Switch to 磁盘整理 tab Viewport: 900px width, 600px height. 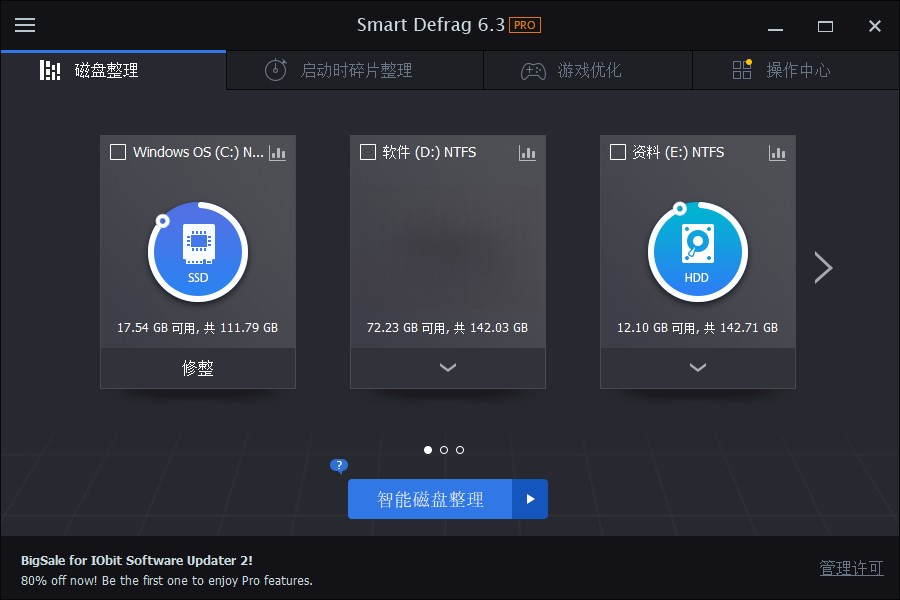pyautogui.click(x=114, y=70)
